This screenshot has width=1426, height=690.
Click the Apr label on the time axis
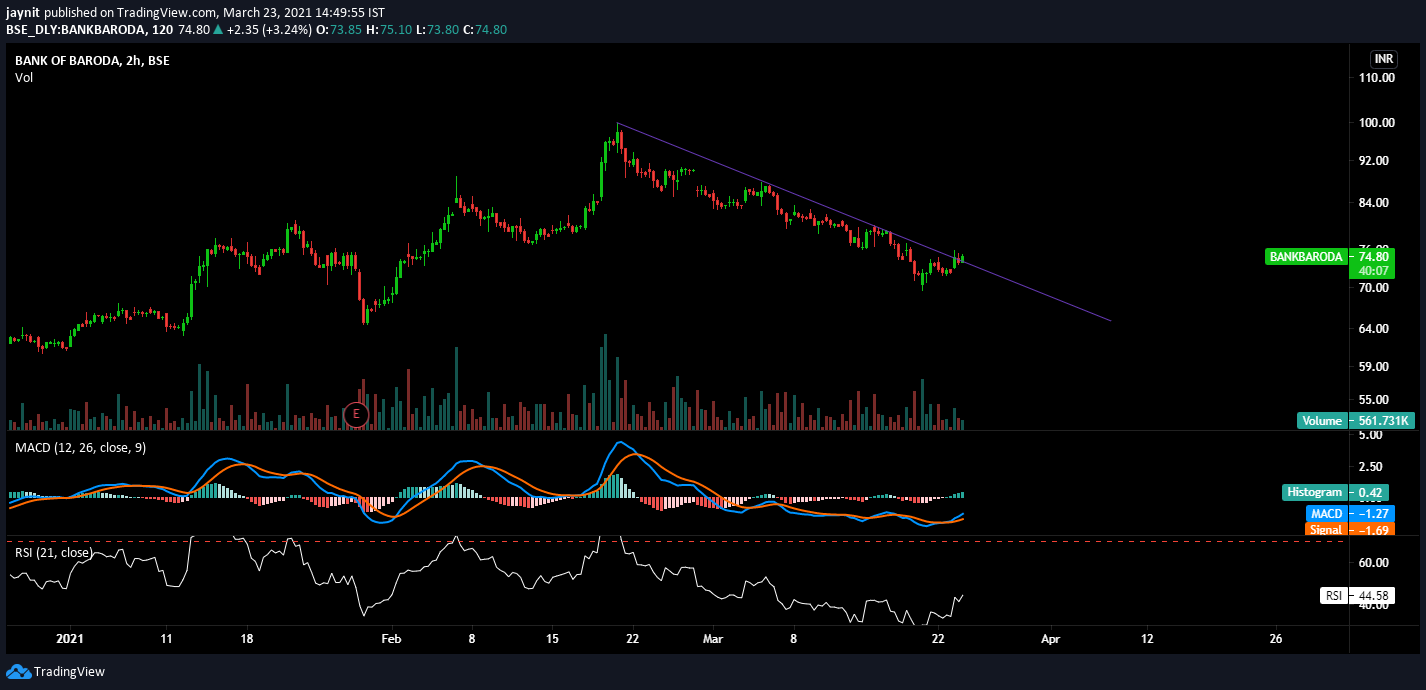(x=1050, y=638)
